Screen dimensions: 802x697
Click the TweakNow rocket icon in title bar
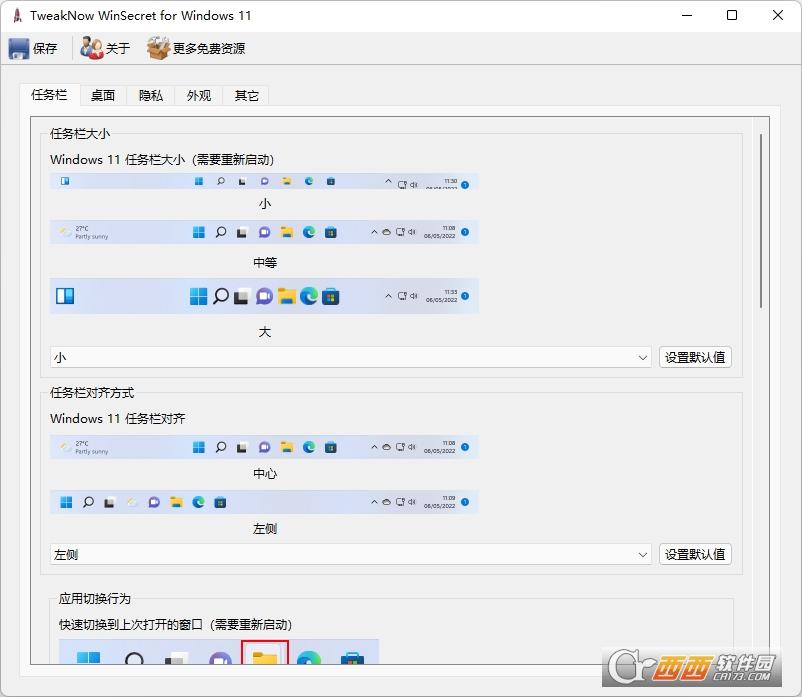click(x=17, y=15)
